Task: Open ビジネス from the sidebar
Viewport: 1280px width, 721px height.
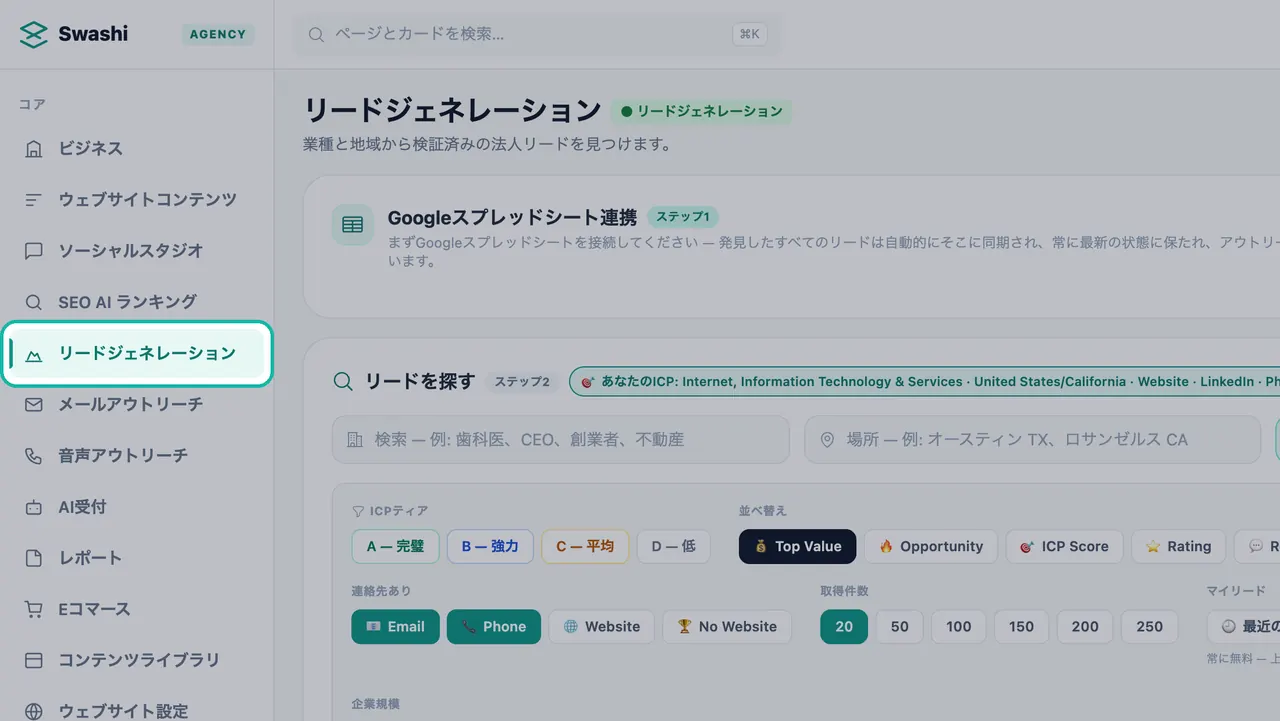Action: pyautogui.click(x=136, y=148)
